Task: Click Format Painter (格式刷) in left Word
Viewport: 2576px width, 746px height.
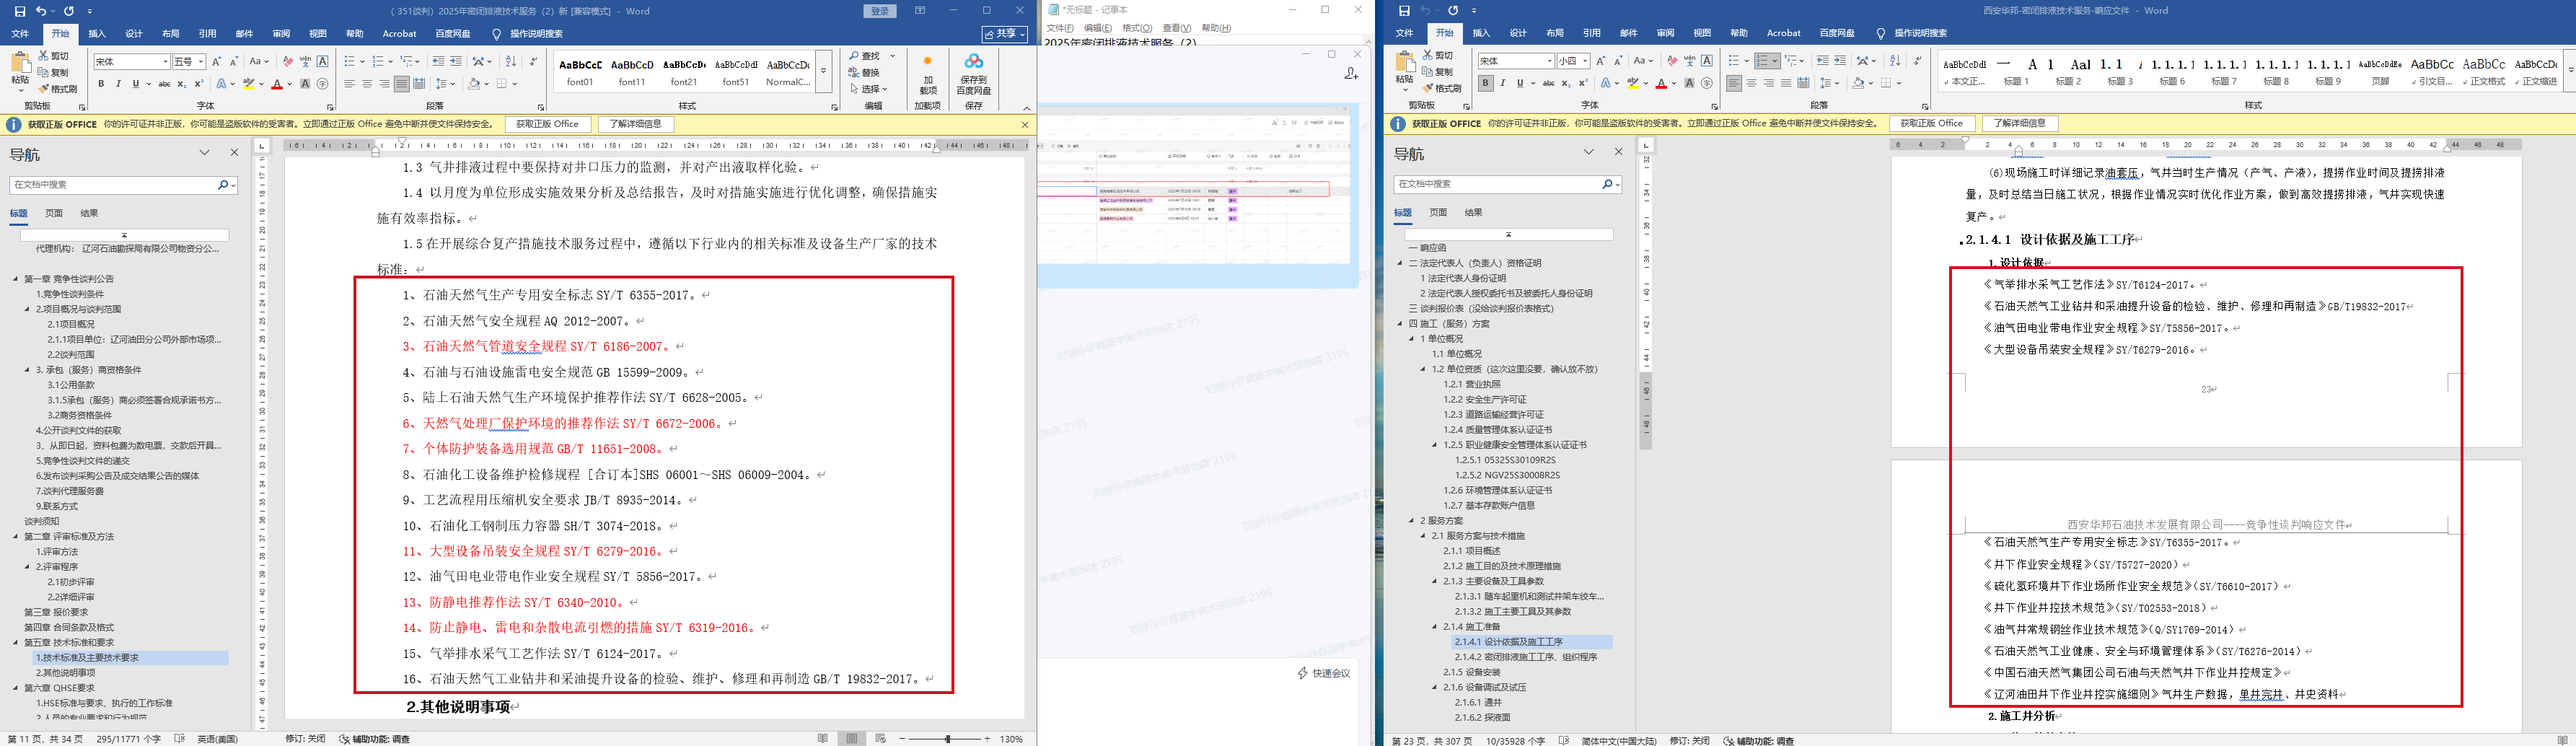Action: point(58,89)
